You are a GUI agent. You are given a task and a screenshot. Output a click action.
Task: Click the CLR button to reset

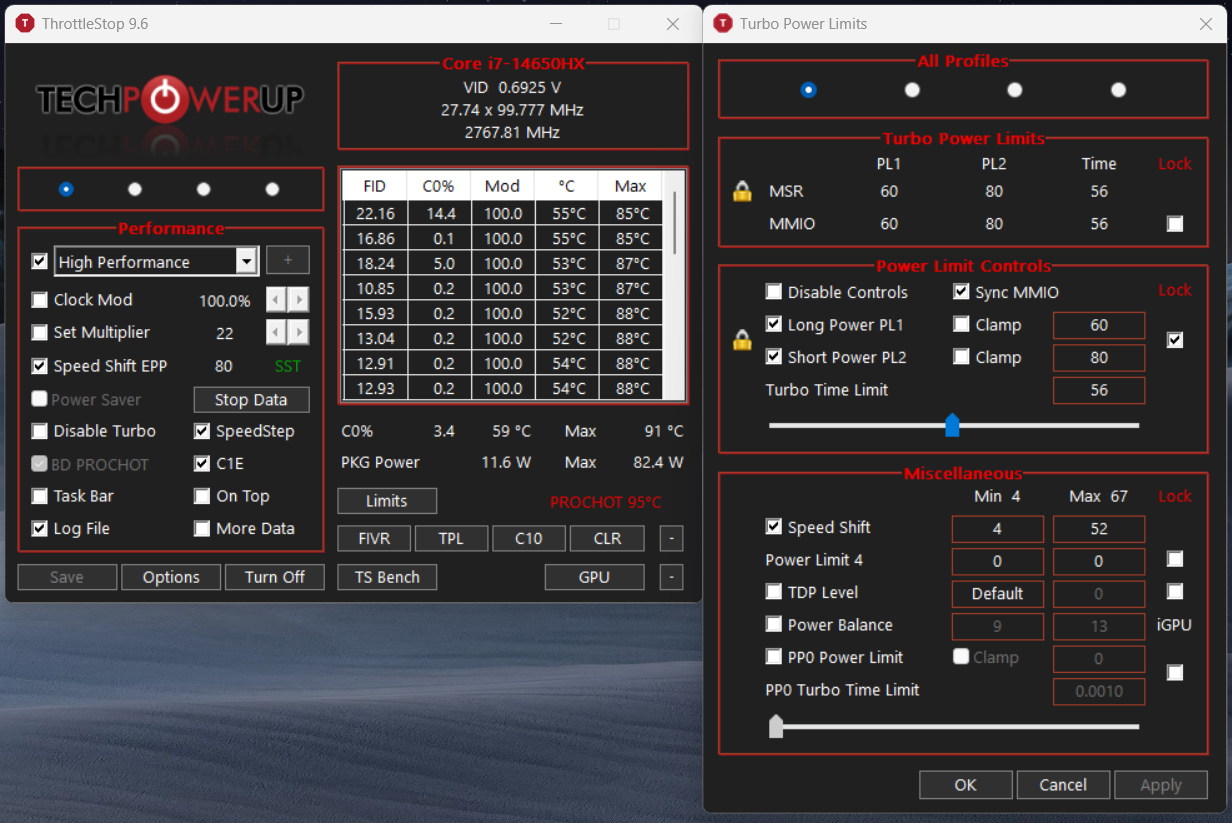pyautogui.click(x=607, y=538)
